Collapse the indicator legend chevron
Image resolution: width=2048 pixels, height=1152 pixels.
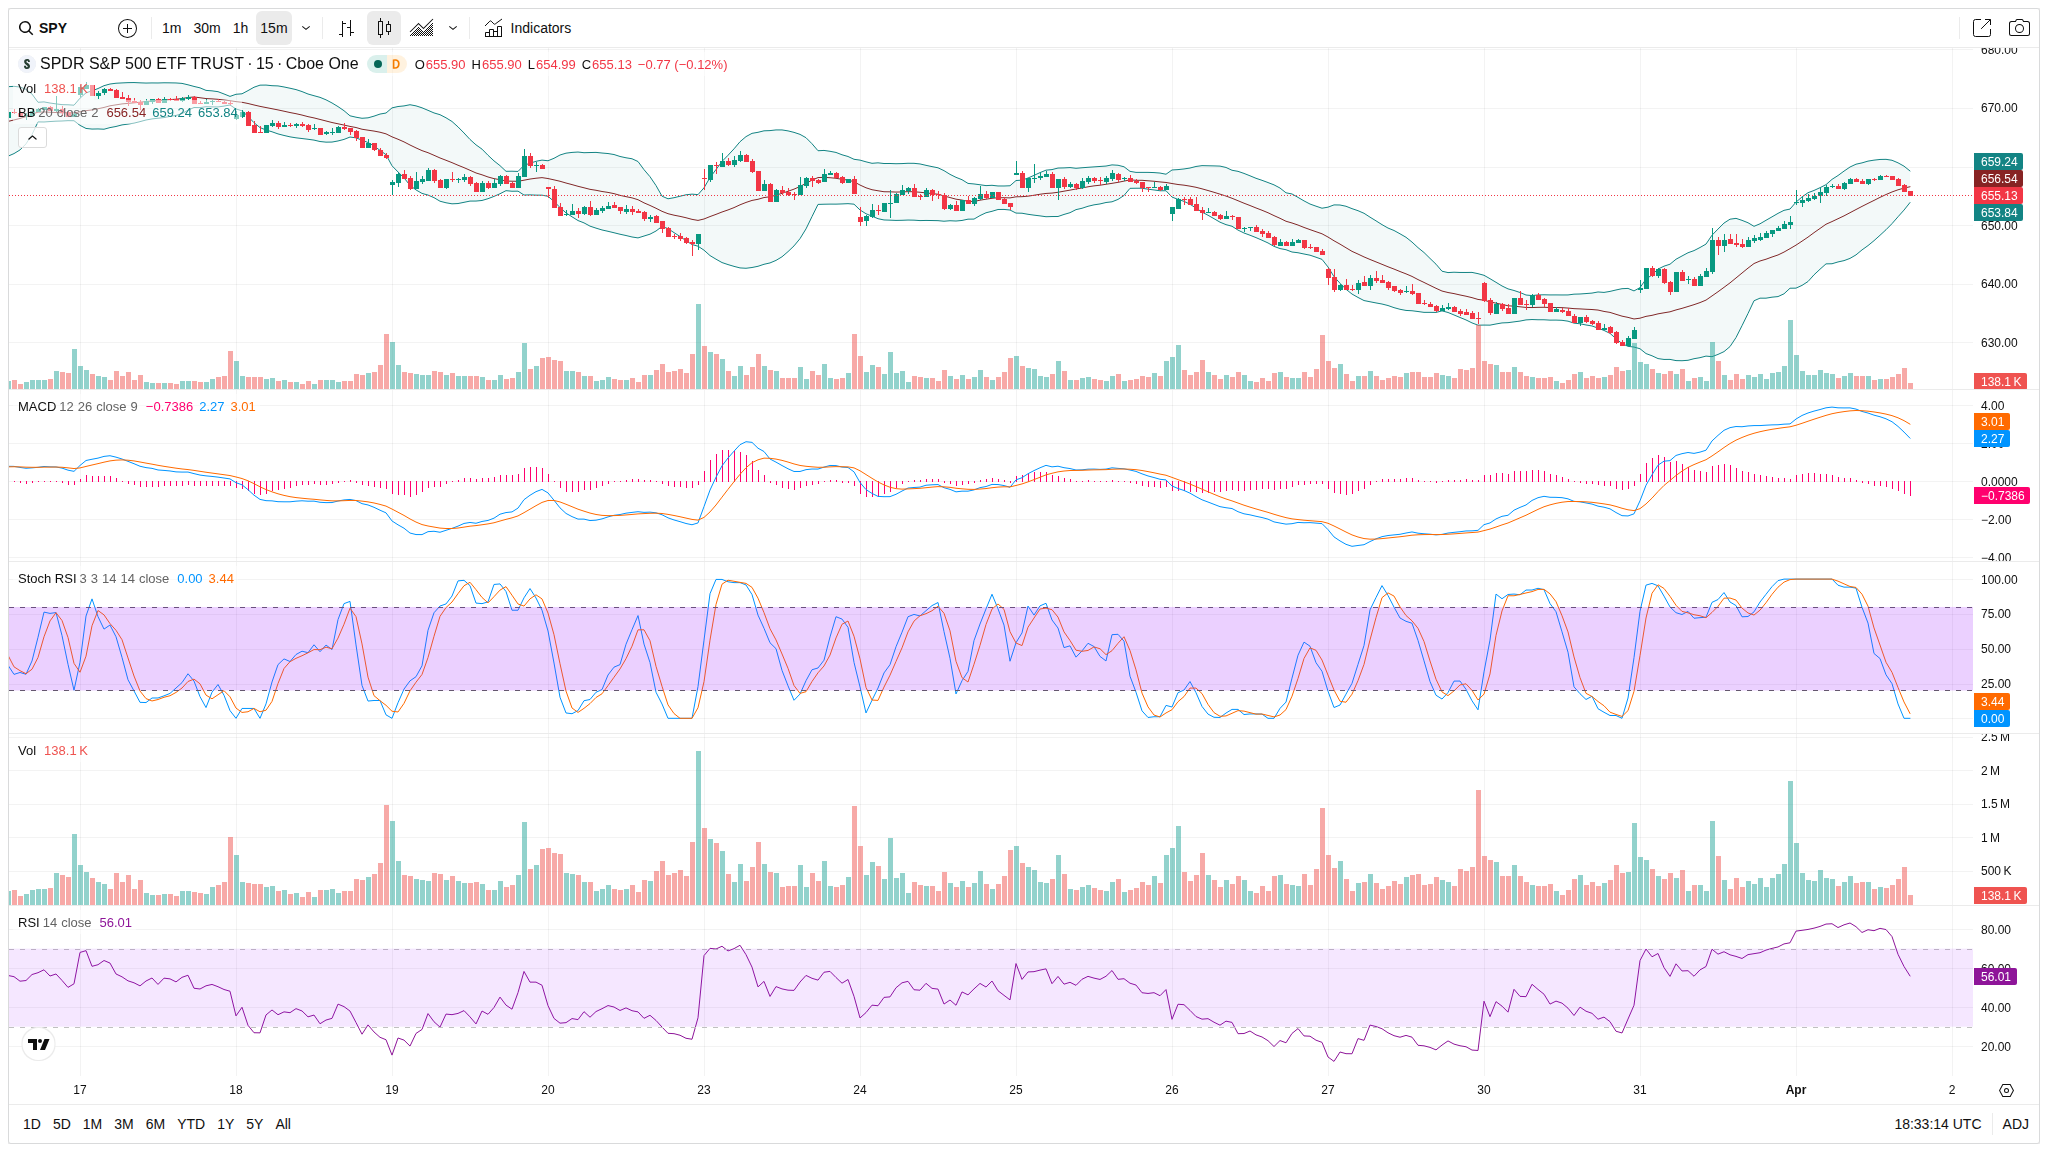click(32, 137)
